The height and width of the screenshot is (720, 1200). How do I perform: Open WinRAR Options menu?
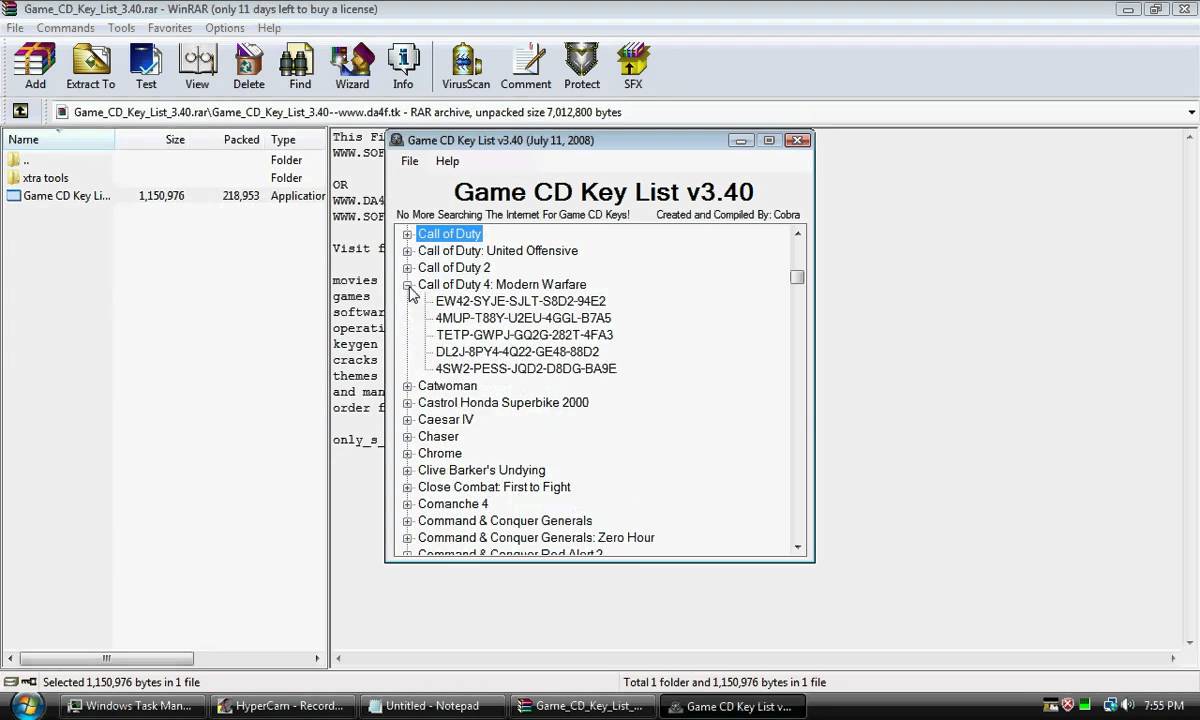point(225,28)
